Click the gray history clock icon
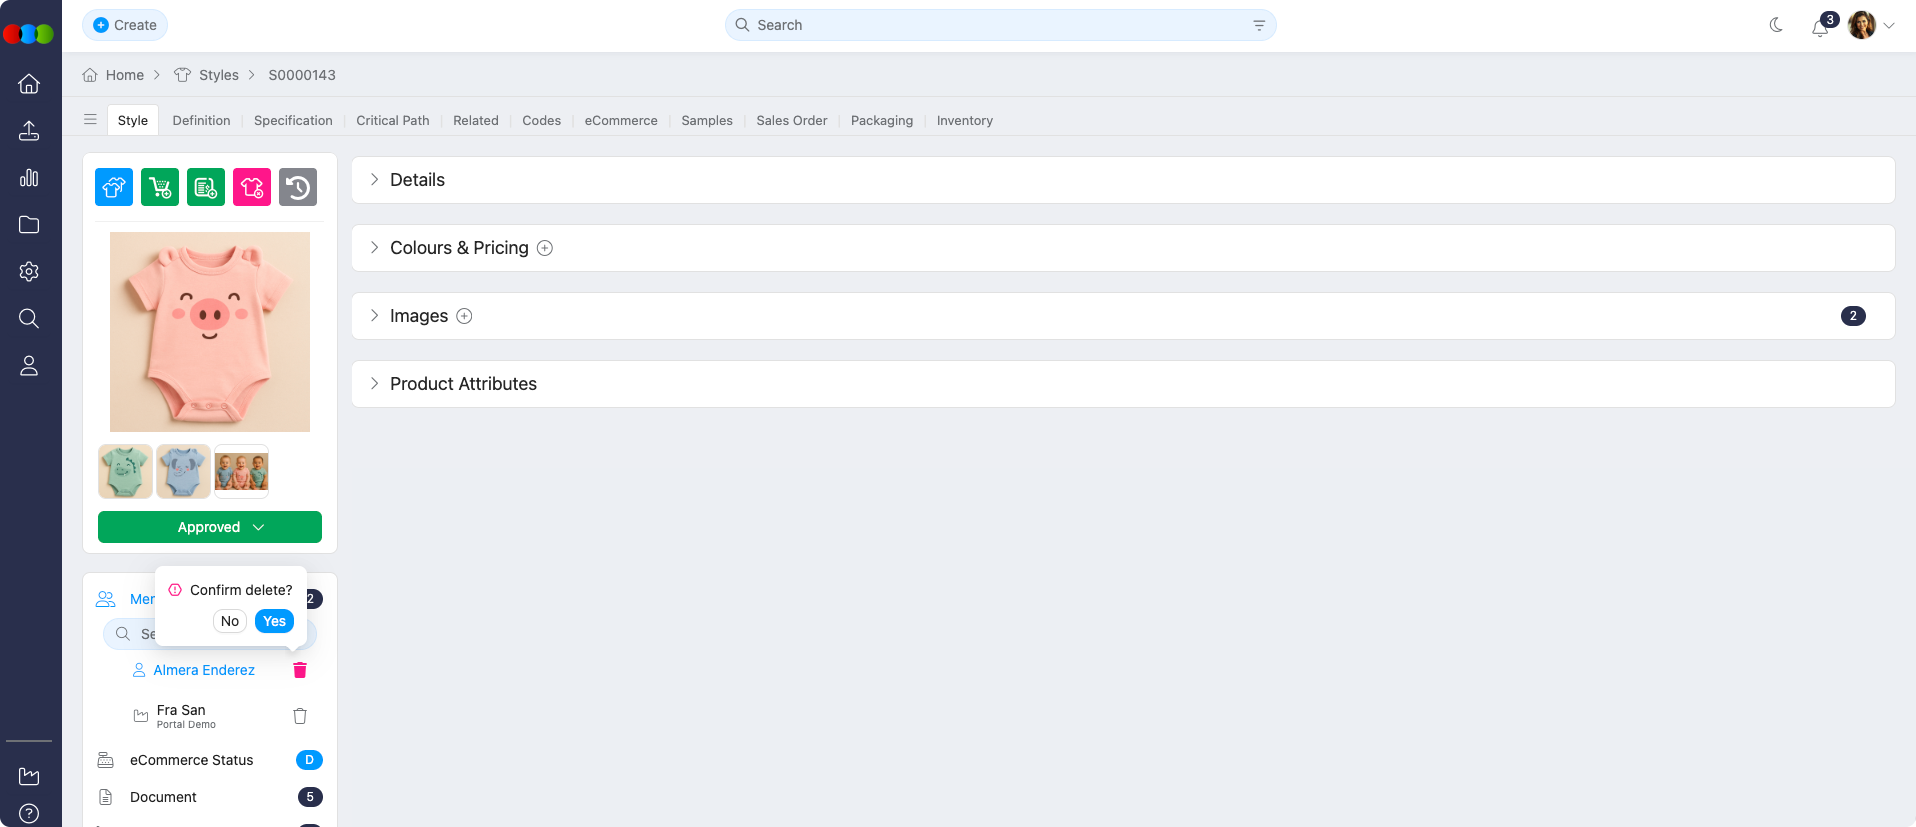1916x827 pixels. (298, 187)
